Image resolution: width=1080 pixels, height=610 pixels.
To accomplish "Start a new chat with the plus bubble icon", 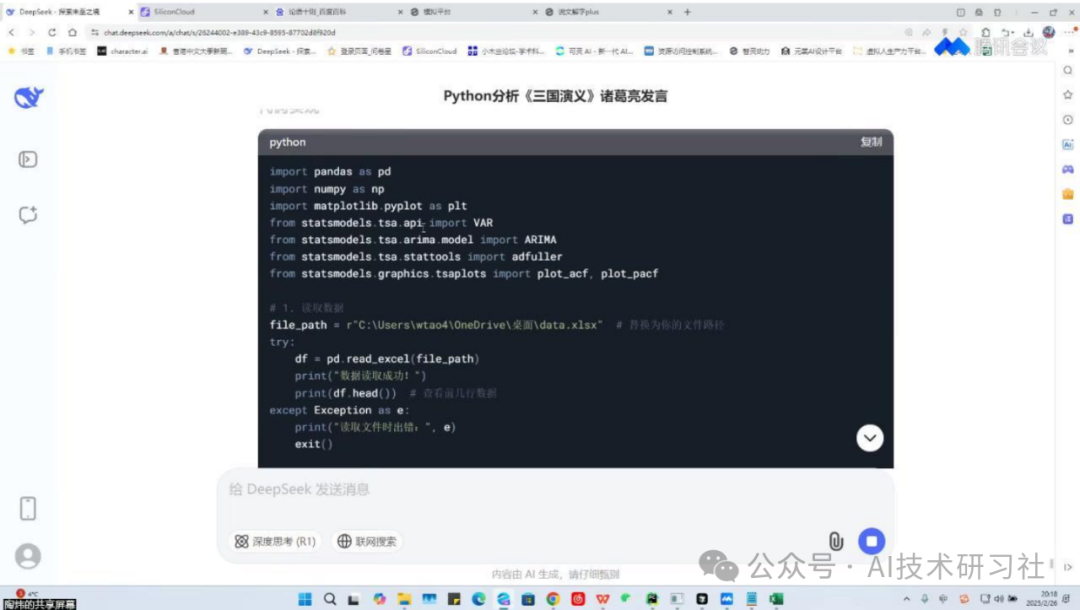I will (x=28, y=215).
